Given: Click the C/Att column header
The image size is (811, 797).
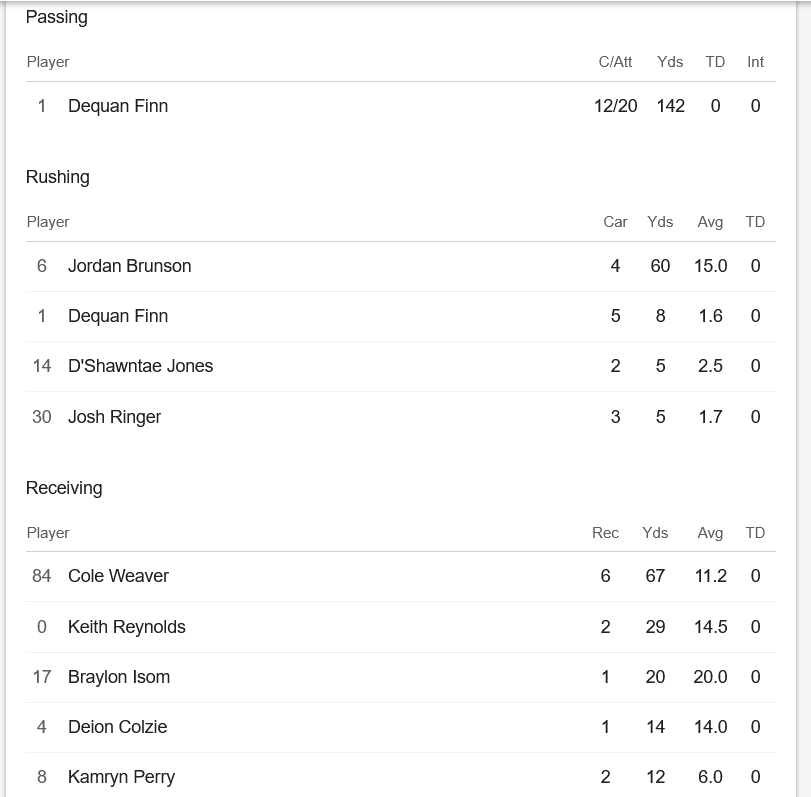Looking at the screenshot, I should pos(615,62).
